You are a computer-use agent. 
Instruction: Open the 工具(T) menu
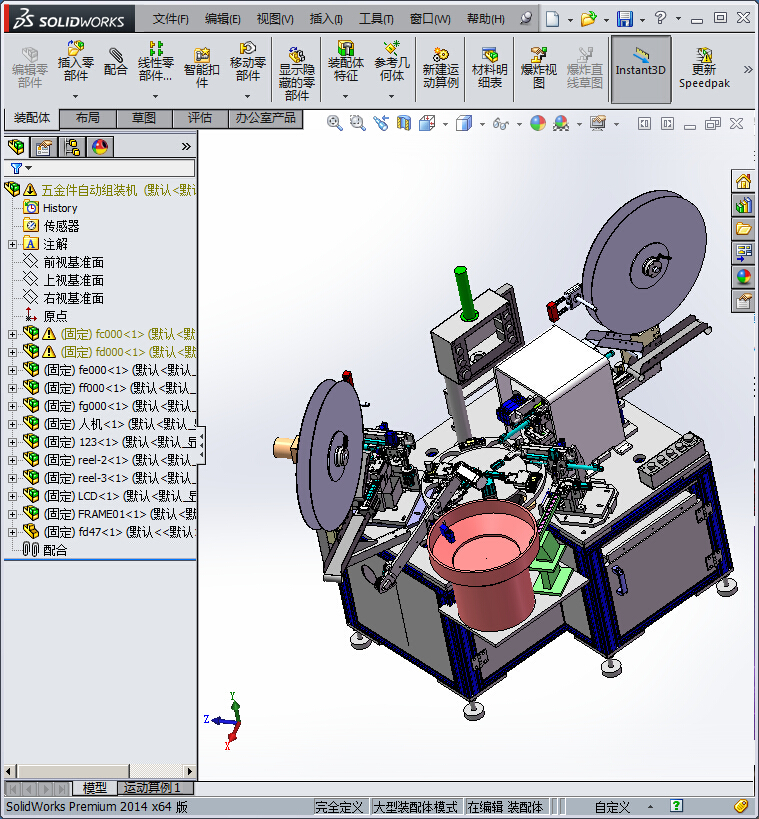[376, 19]
